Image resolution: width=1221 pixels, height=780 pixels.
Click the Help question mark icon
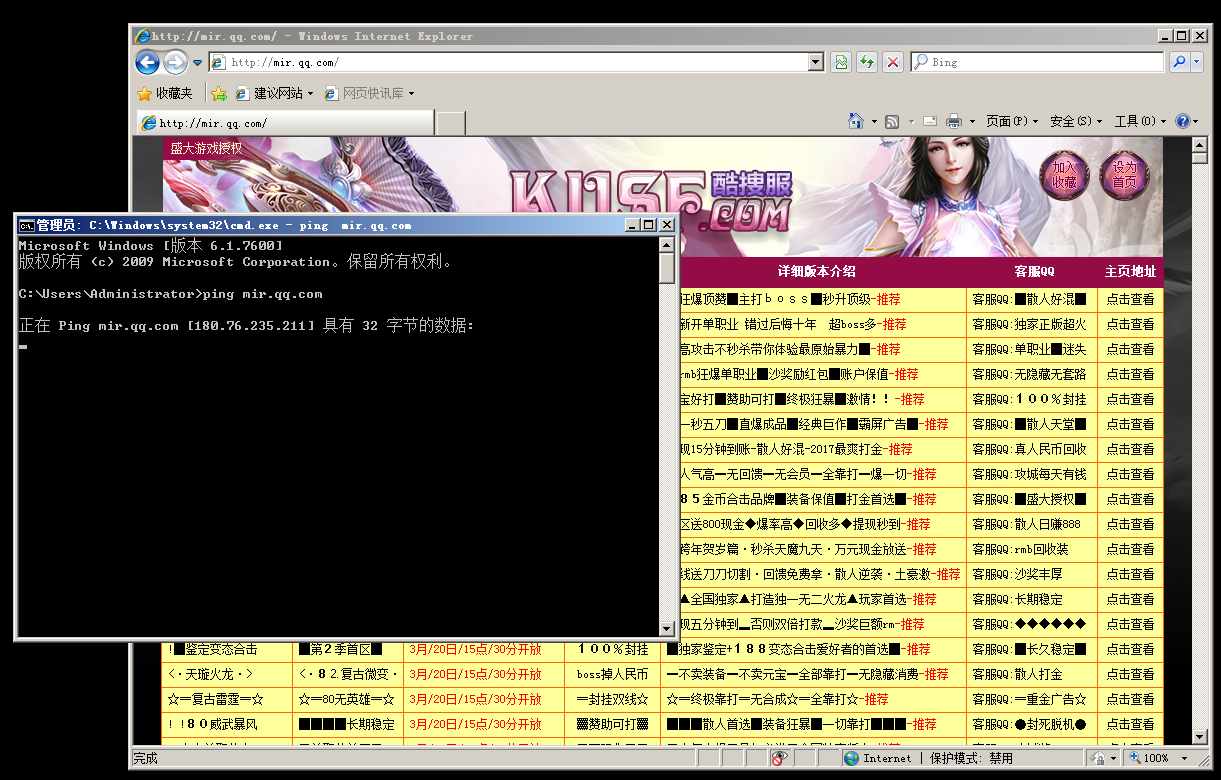click(1183, 121)
